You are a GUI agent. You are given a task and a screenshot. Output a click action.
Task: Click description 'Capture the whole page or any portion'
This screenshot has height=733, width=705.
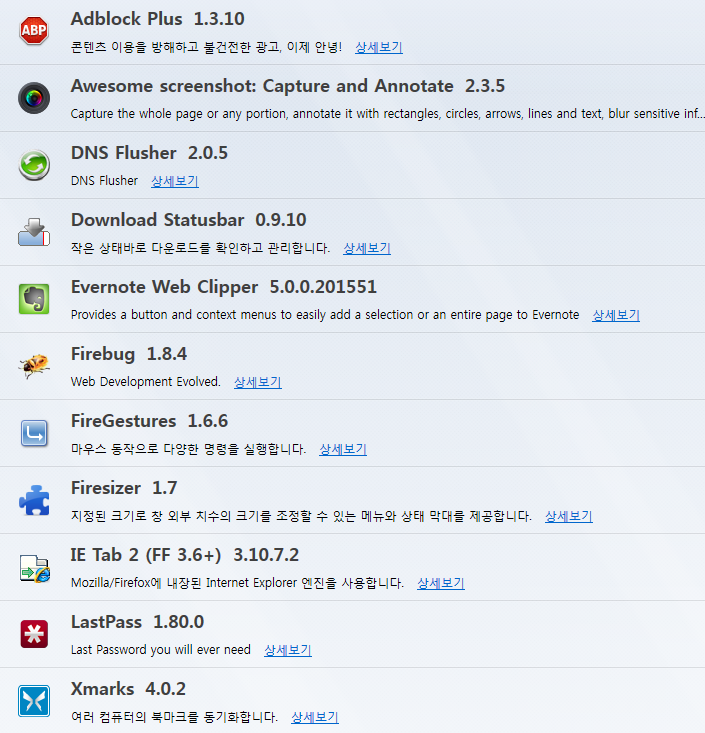pos(388,114)
